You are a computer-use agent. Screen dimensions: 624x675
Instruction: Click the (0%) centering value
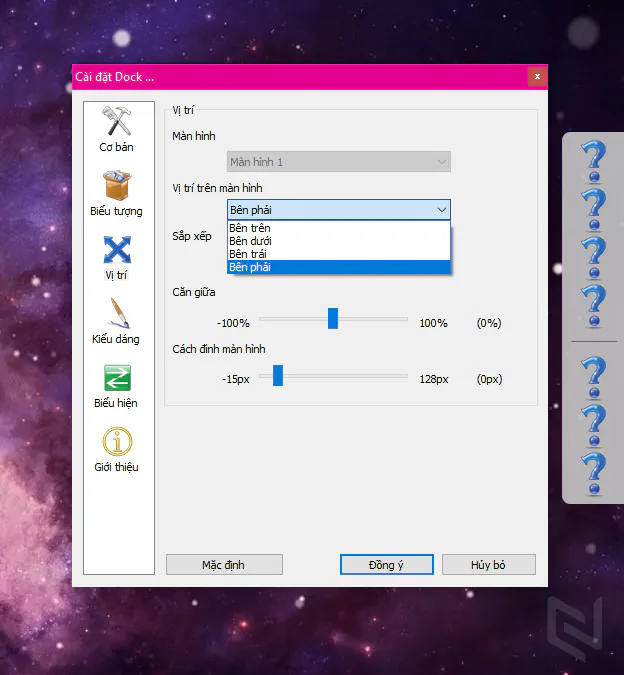tap(489, 323)
